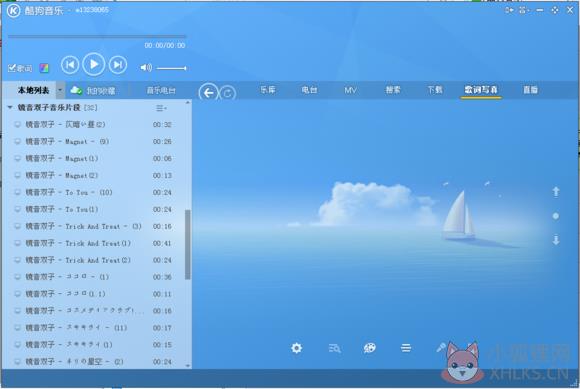
Task: Skip to the next track
Action: coord(118,65)
